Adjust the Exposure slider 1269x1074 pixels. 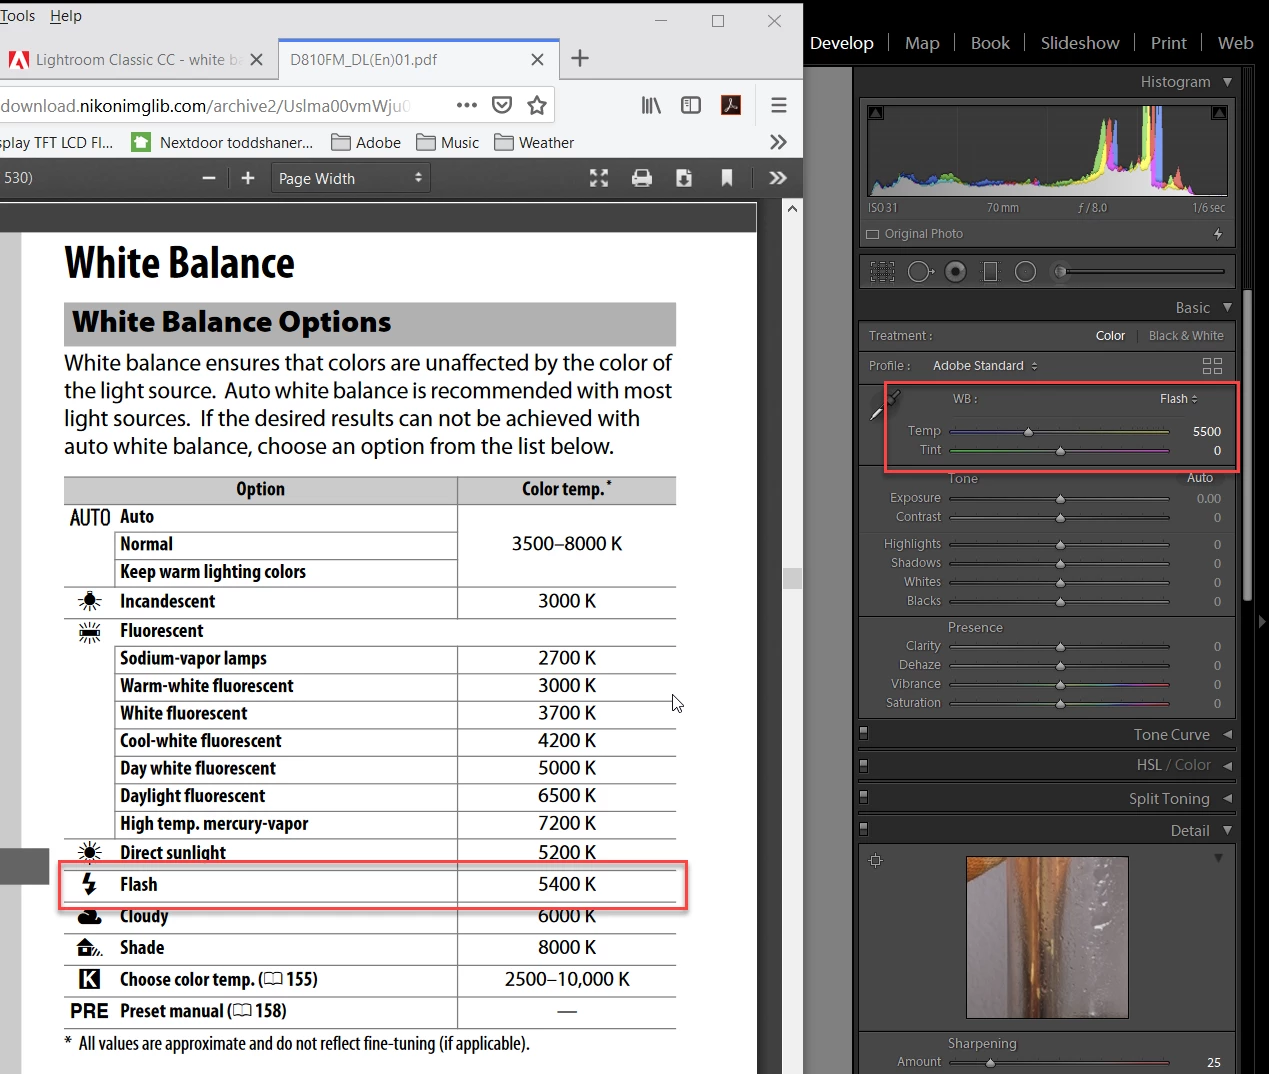coord(1059,498)
